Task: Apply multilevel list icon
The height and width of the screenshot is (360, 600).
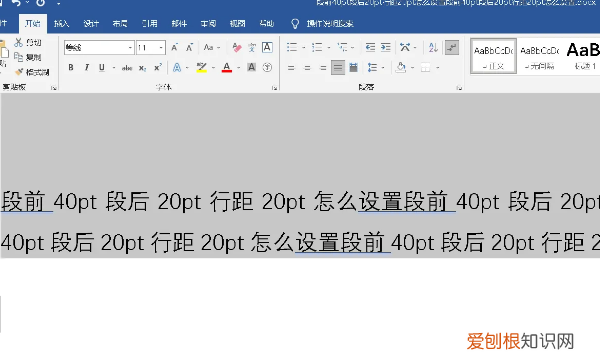Action: (x=342, y=47)
